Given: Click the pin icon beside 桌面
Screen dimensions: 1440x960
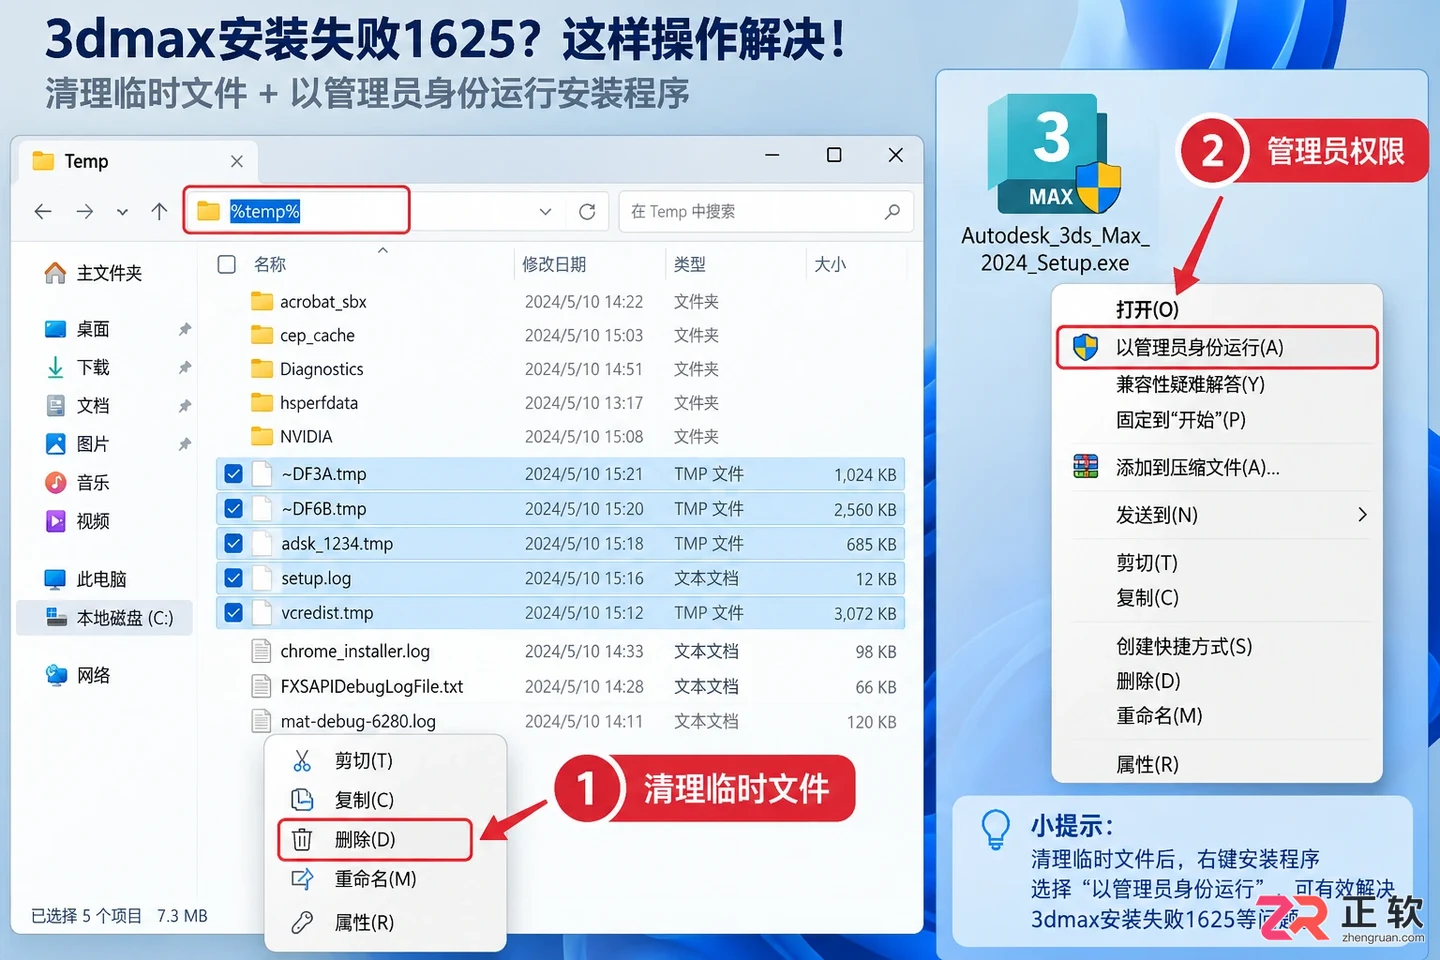Looking at the screenshot, I should tap(184, 329).
